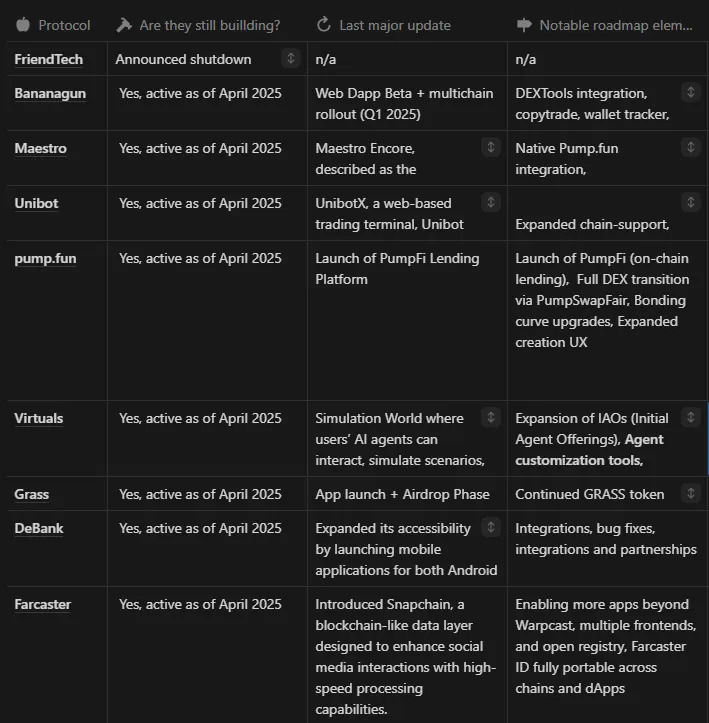Expand Bananagun roadmap cell with DEXTools integration
Image resolution: width=709 pixels, height=723 pixels.
pos(691,93)
